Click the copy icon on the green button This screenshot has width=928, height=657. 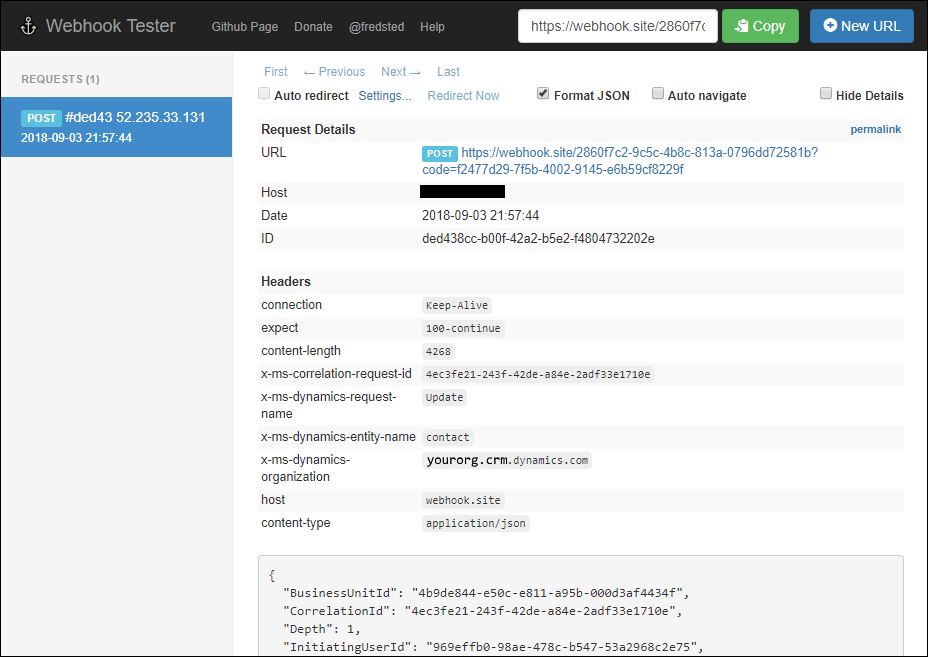point(741,25)
